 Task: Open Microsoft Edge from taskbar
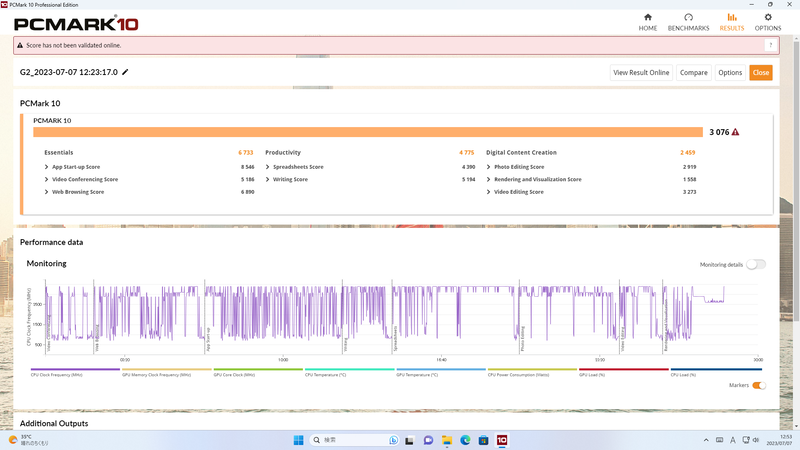coord(465,440)
